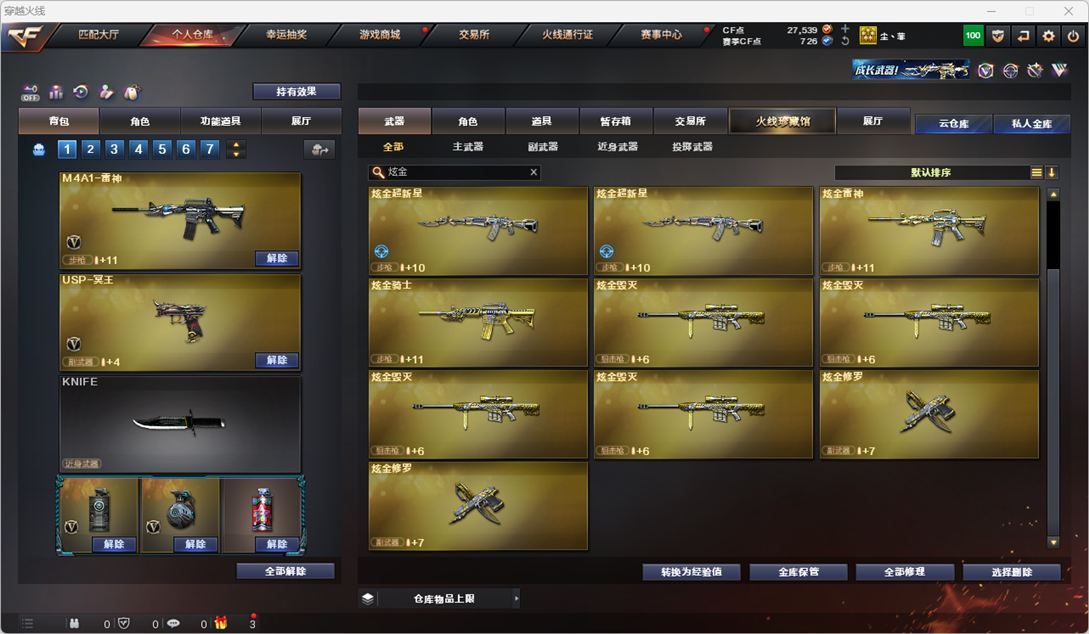
Task: Switch to backpack slot number 7
Action: click(209, 149)
